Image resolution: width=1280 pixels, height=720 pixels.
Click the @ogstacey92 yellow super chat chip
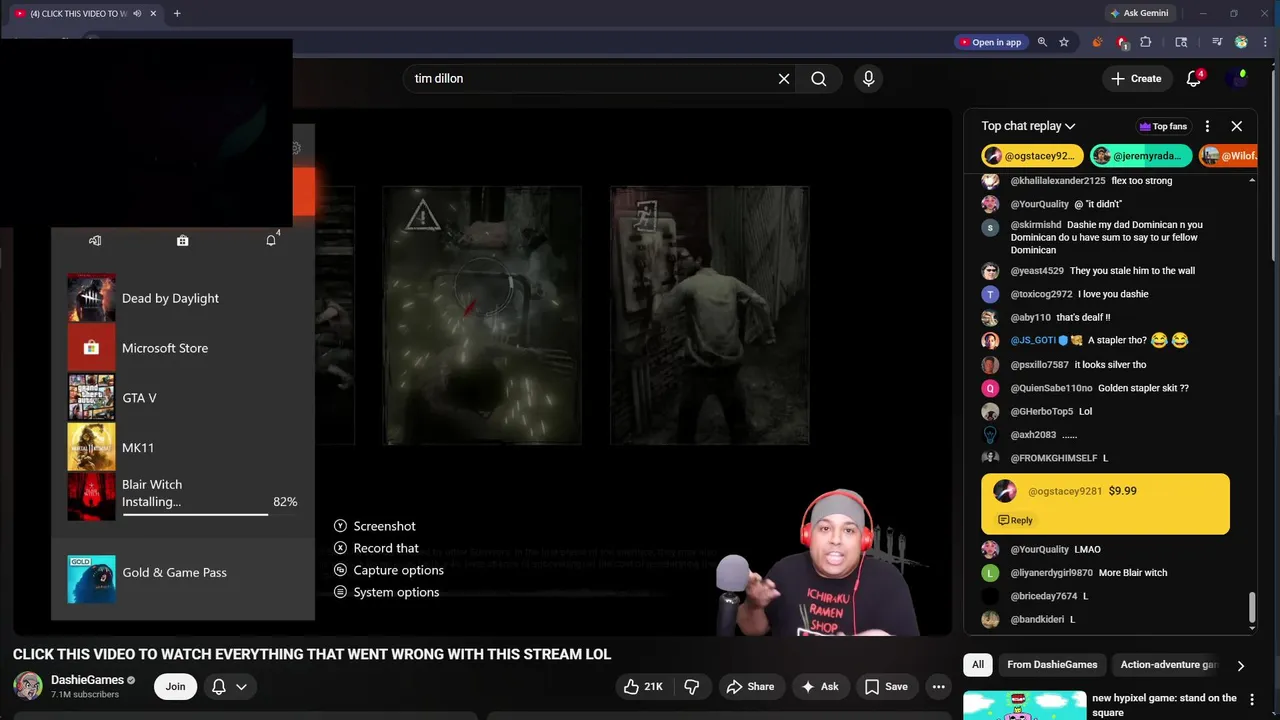pyautogui.click(x=1033, y=156)
